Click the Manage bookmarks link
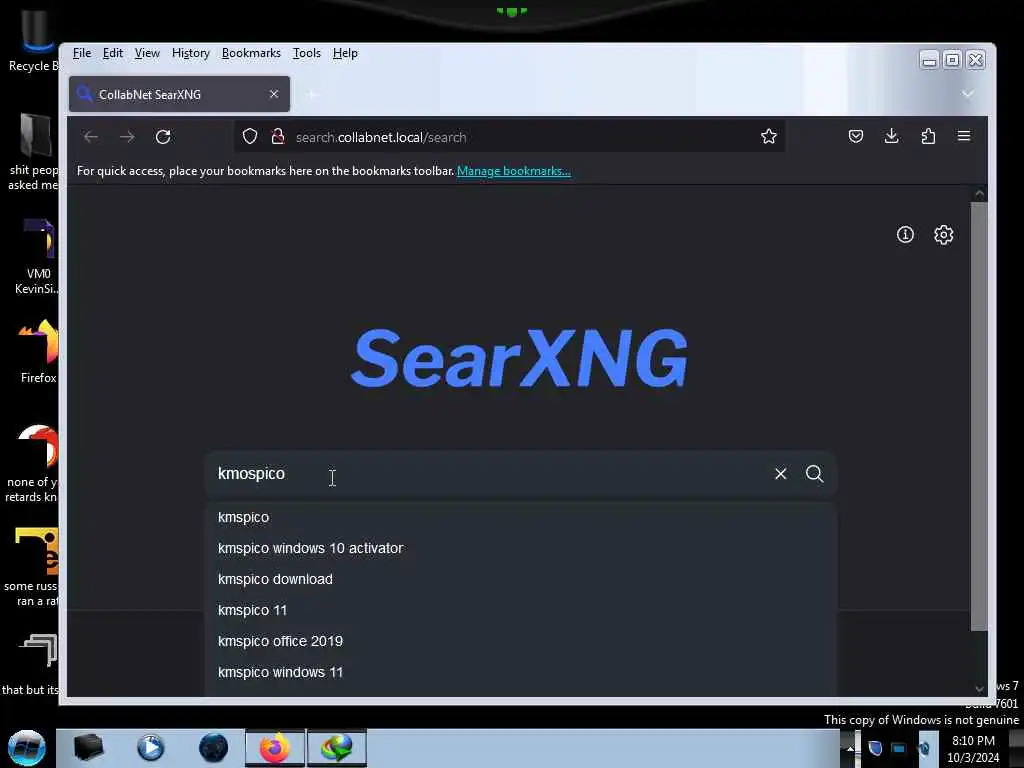Screen dimensions: 1024x768 [513, 171]
